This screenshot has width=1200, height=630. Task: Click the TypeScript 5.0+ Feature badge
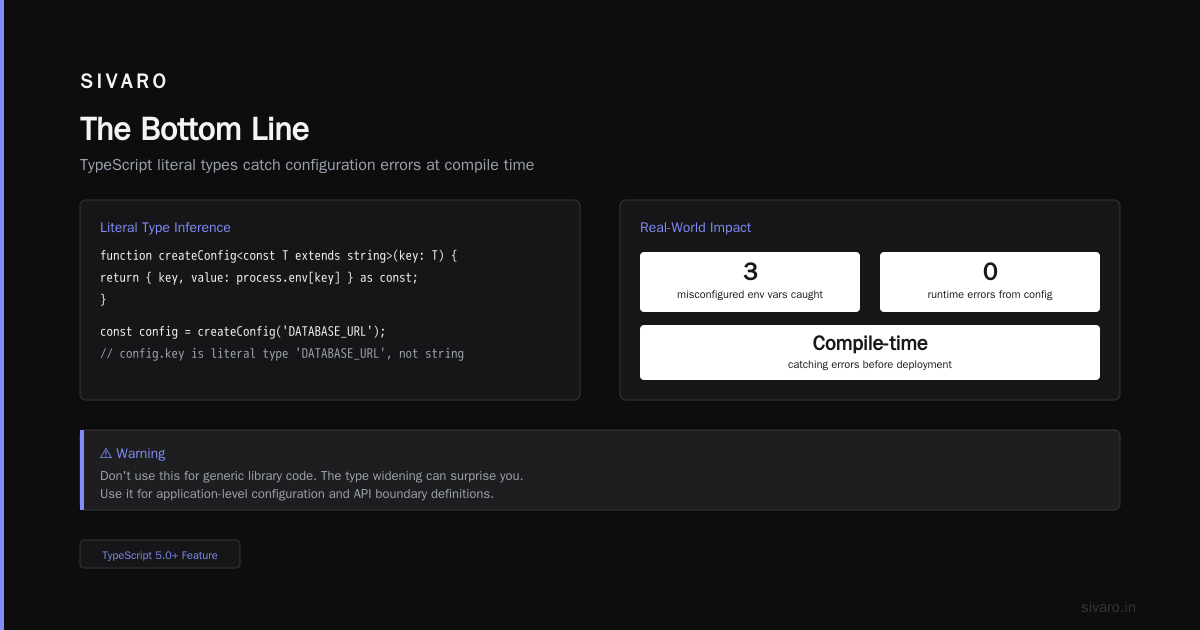point(160,555)
